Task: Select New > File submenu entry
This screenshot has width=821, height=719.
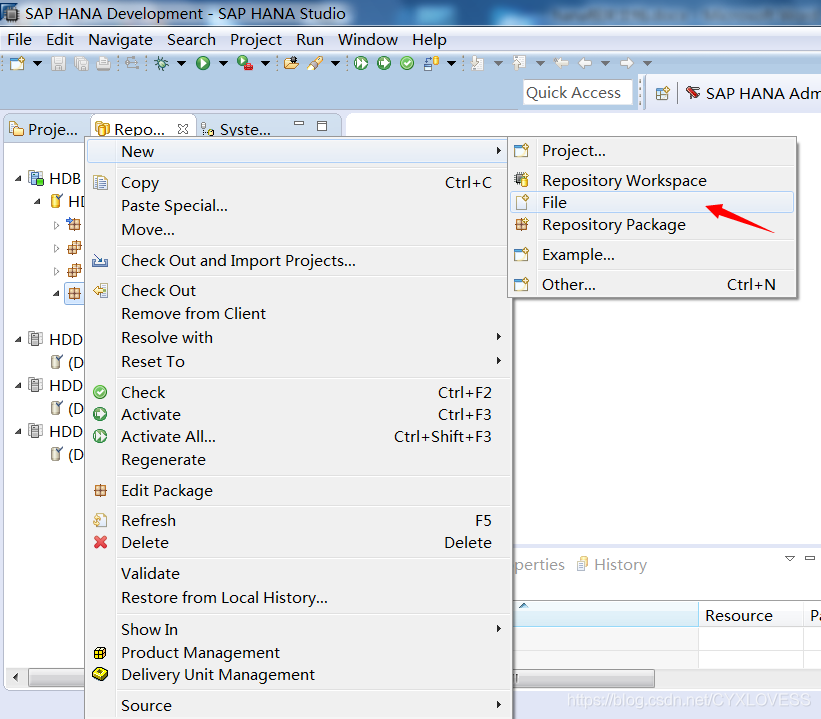Action: click(652, 203)
